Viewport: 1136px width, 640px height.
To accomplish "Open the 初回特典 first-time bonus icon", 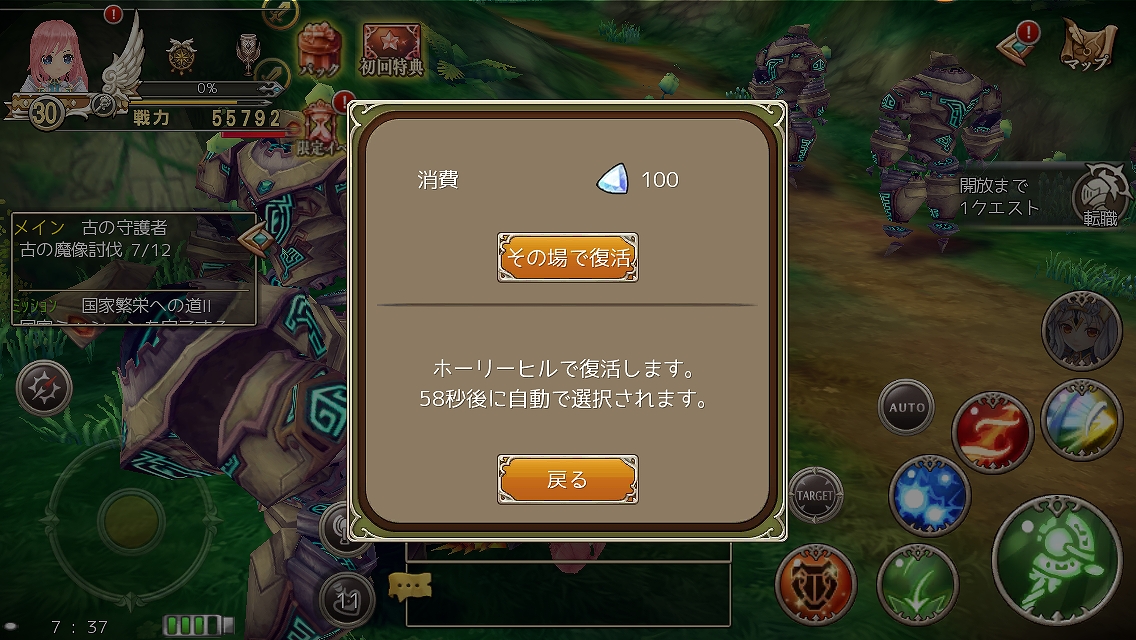I will pos(391,50).
